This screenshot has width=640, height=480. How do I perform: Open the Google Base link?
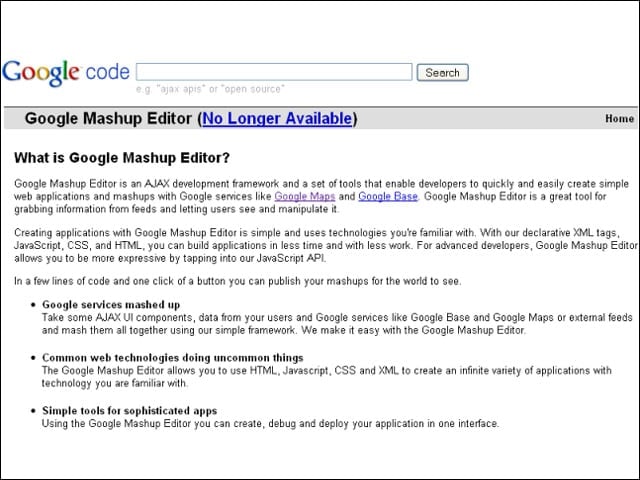click(388, 196)
